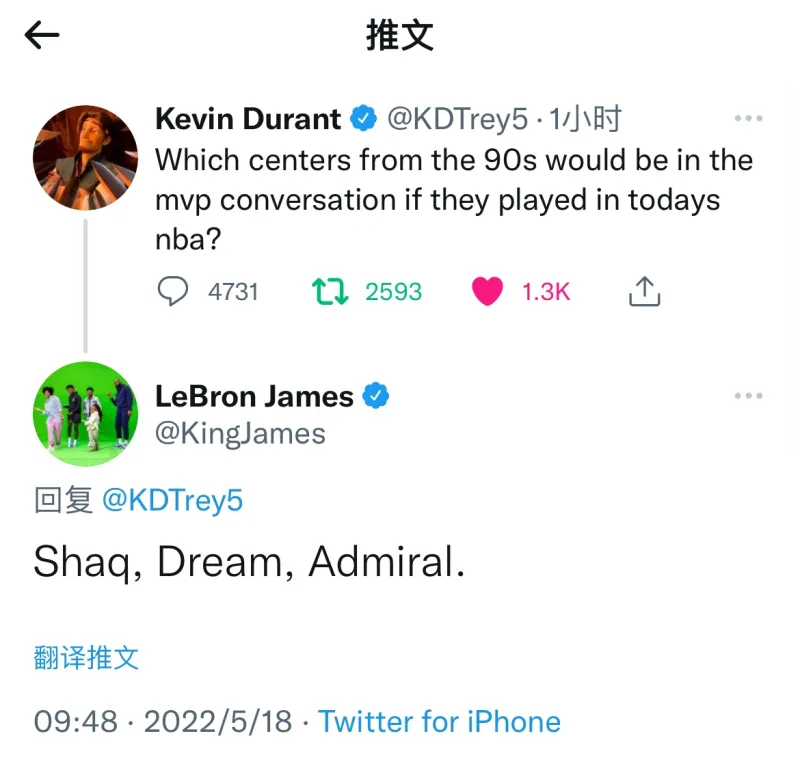The image size is (800, 764).
Task: Click the LeBron James display name
Action: click(x=254, y=397)
